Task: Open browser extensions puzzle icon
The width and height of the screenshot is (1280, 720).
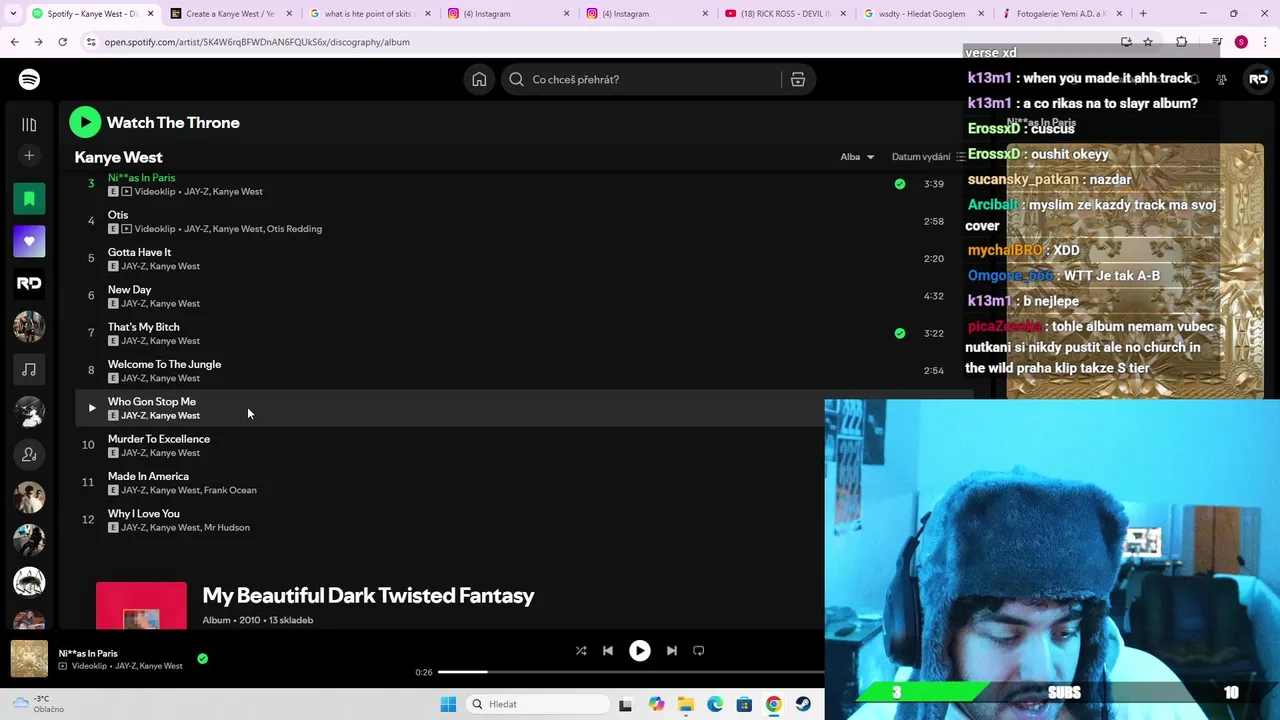Action: (x=1182, y=42)
